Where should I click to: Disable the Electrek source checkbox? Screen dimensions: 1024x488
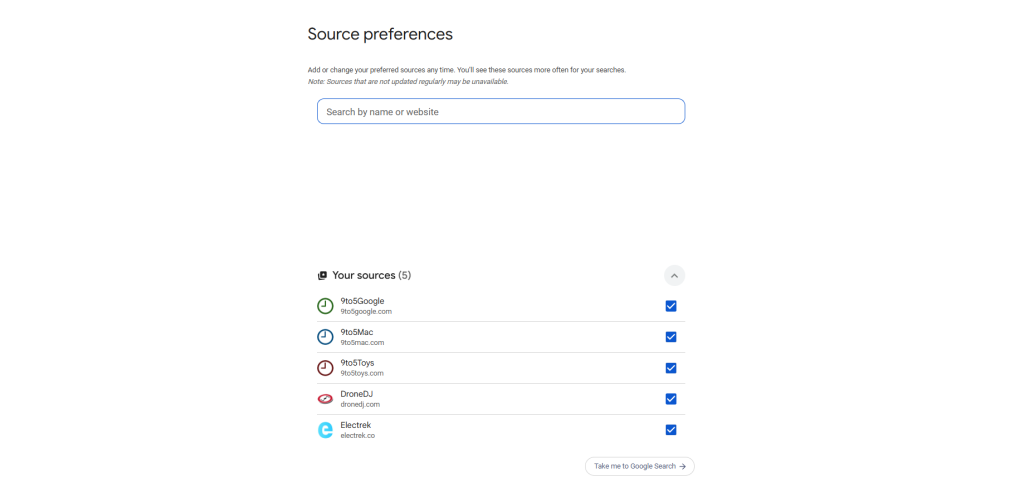click(x=671, y=430)
